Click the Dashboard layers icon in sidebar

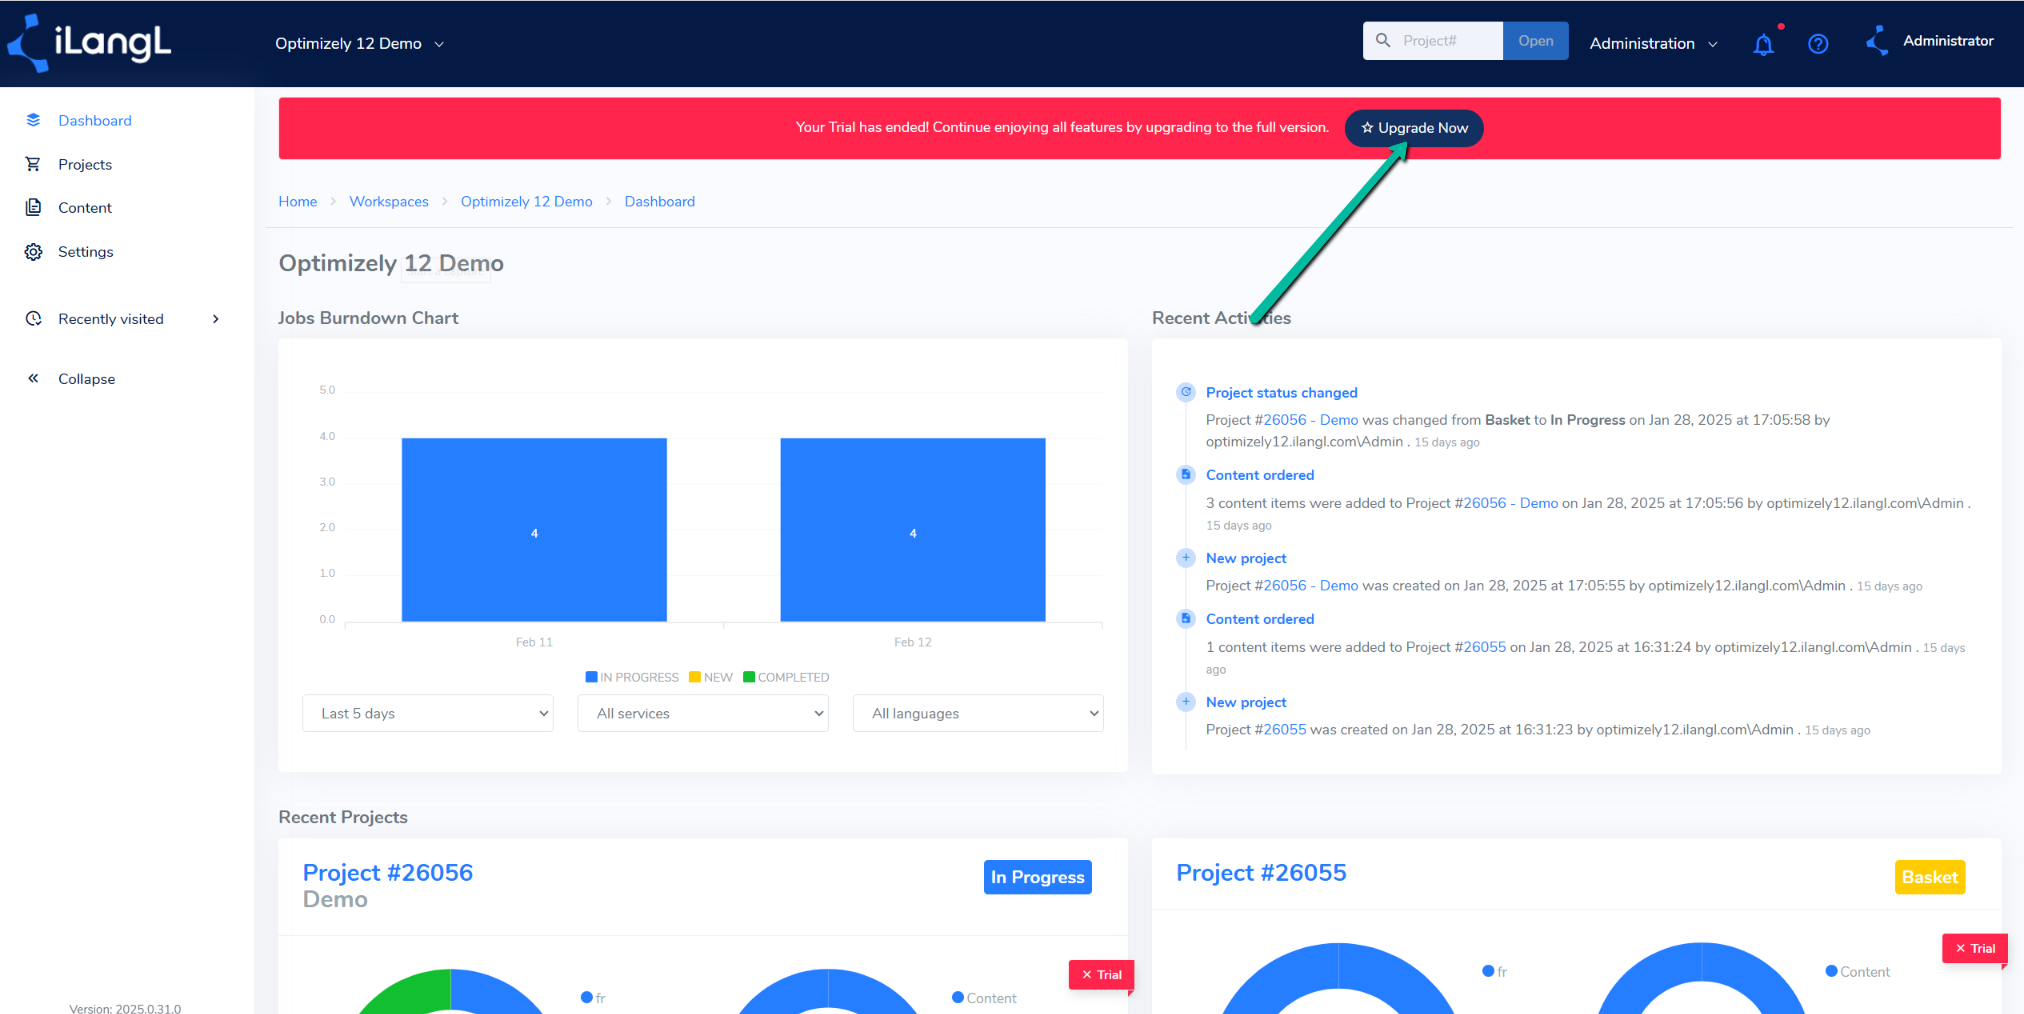pyautogui.click(x=33, y=120)
